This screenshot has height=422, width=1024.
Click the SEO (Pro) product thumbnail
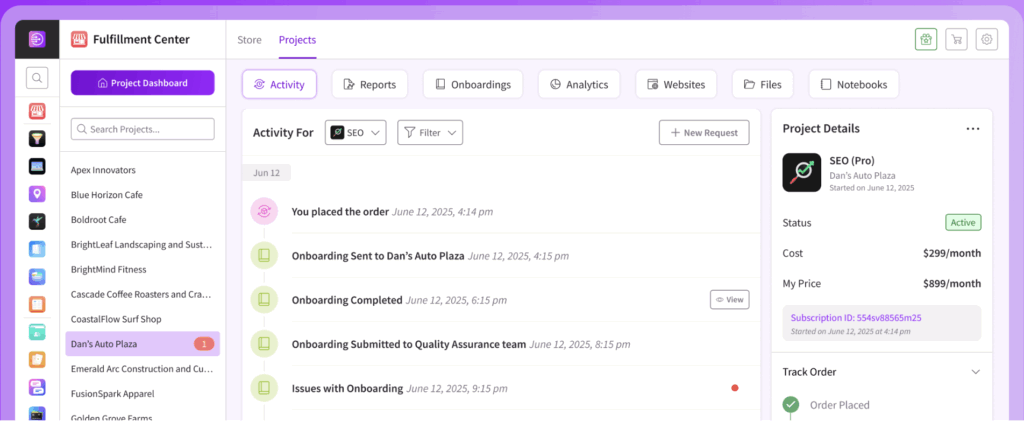[801, 172]
